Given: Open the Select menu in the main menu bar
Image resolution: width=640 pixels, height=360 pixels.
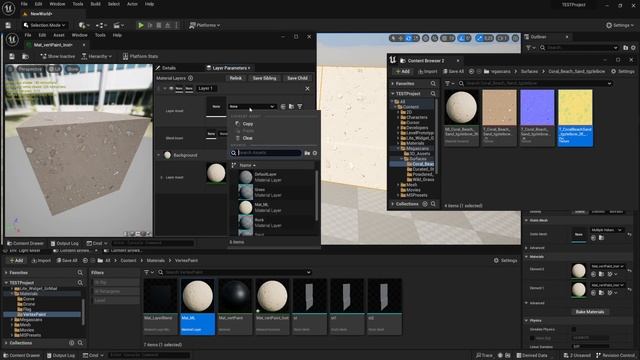Looking at the screenshot, I should click(x=114, y=4).
